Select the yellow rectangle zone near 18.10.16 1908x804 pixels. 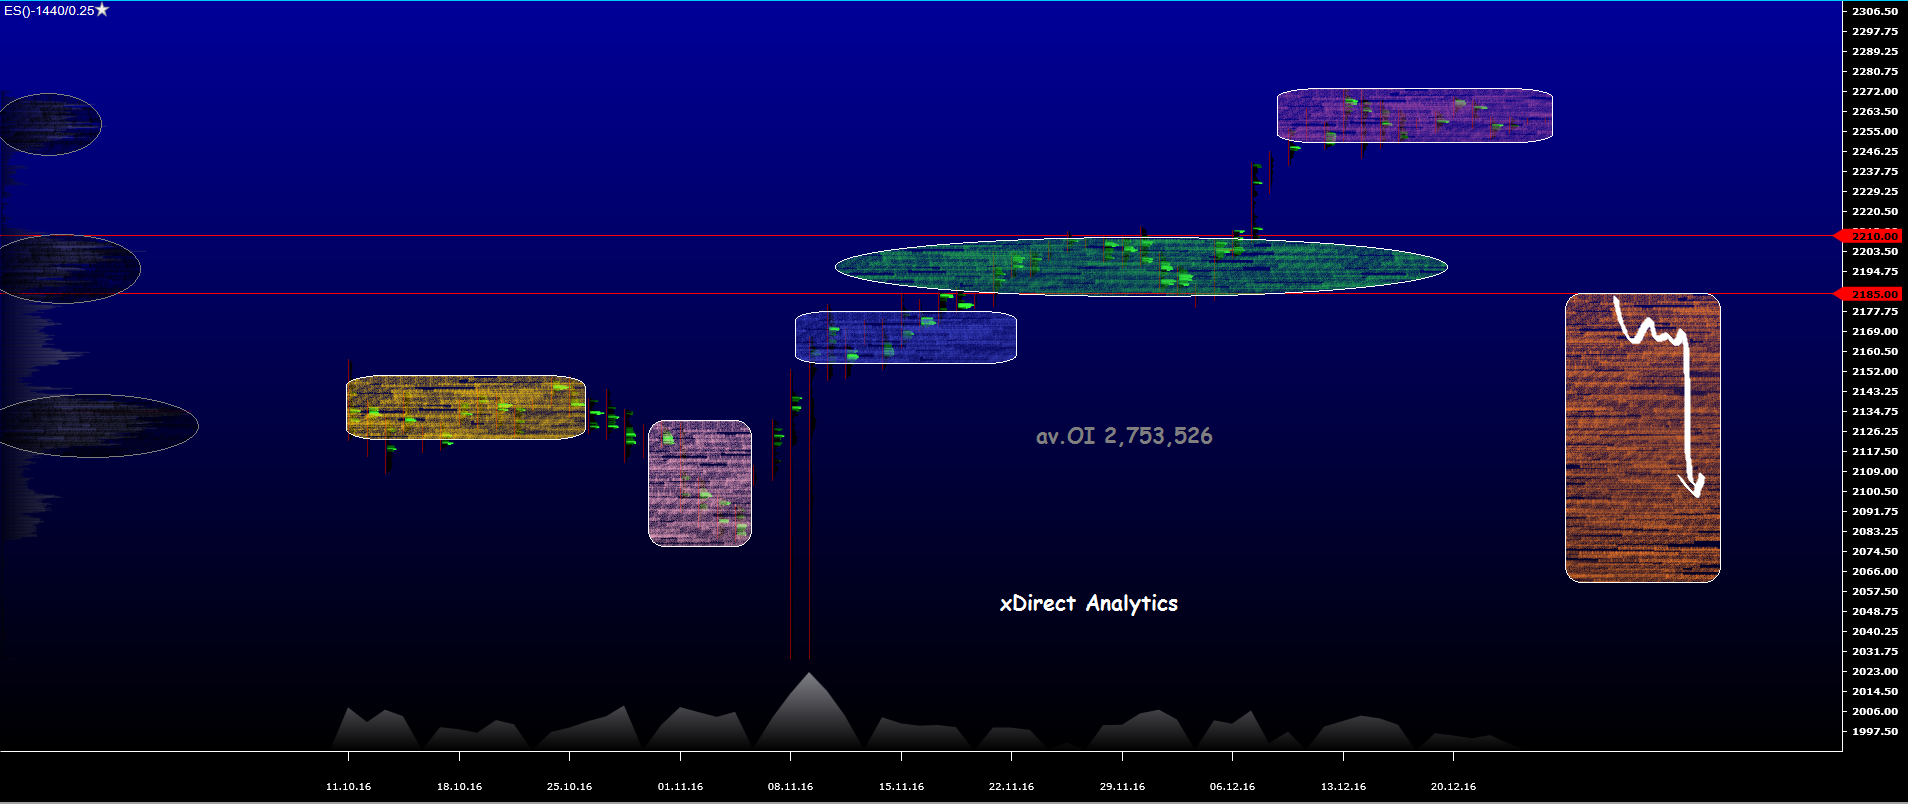[x=465, y=407]
